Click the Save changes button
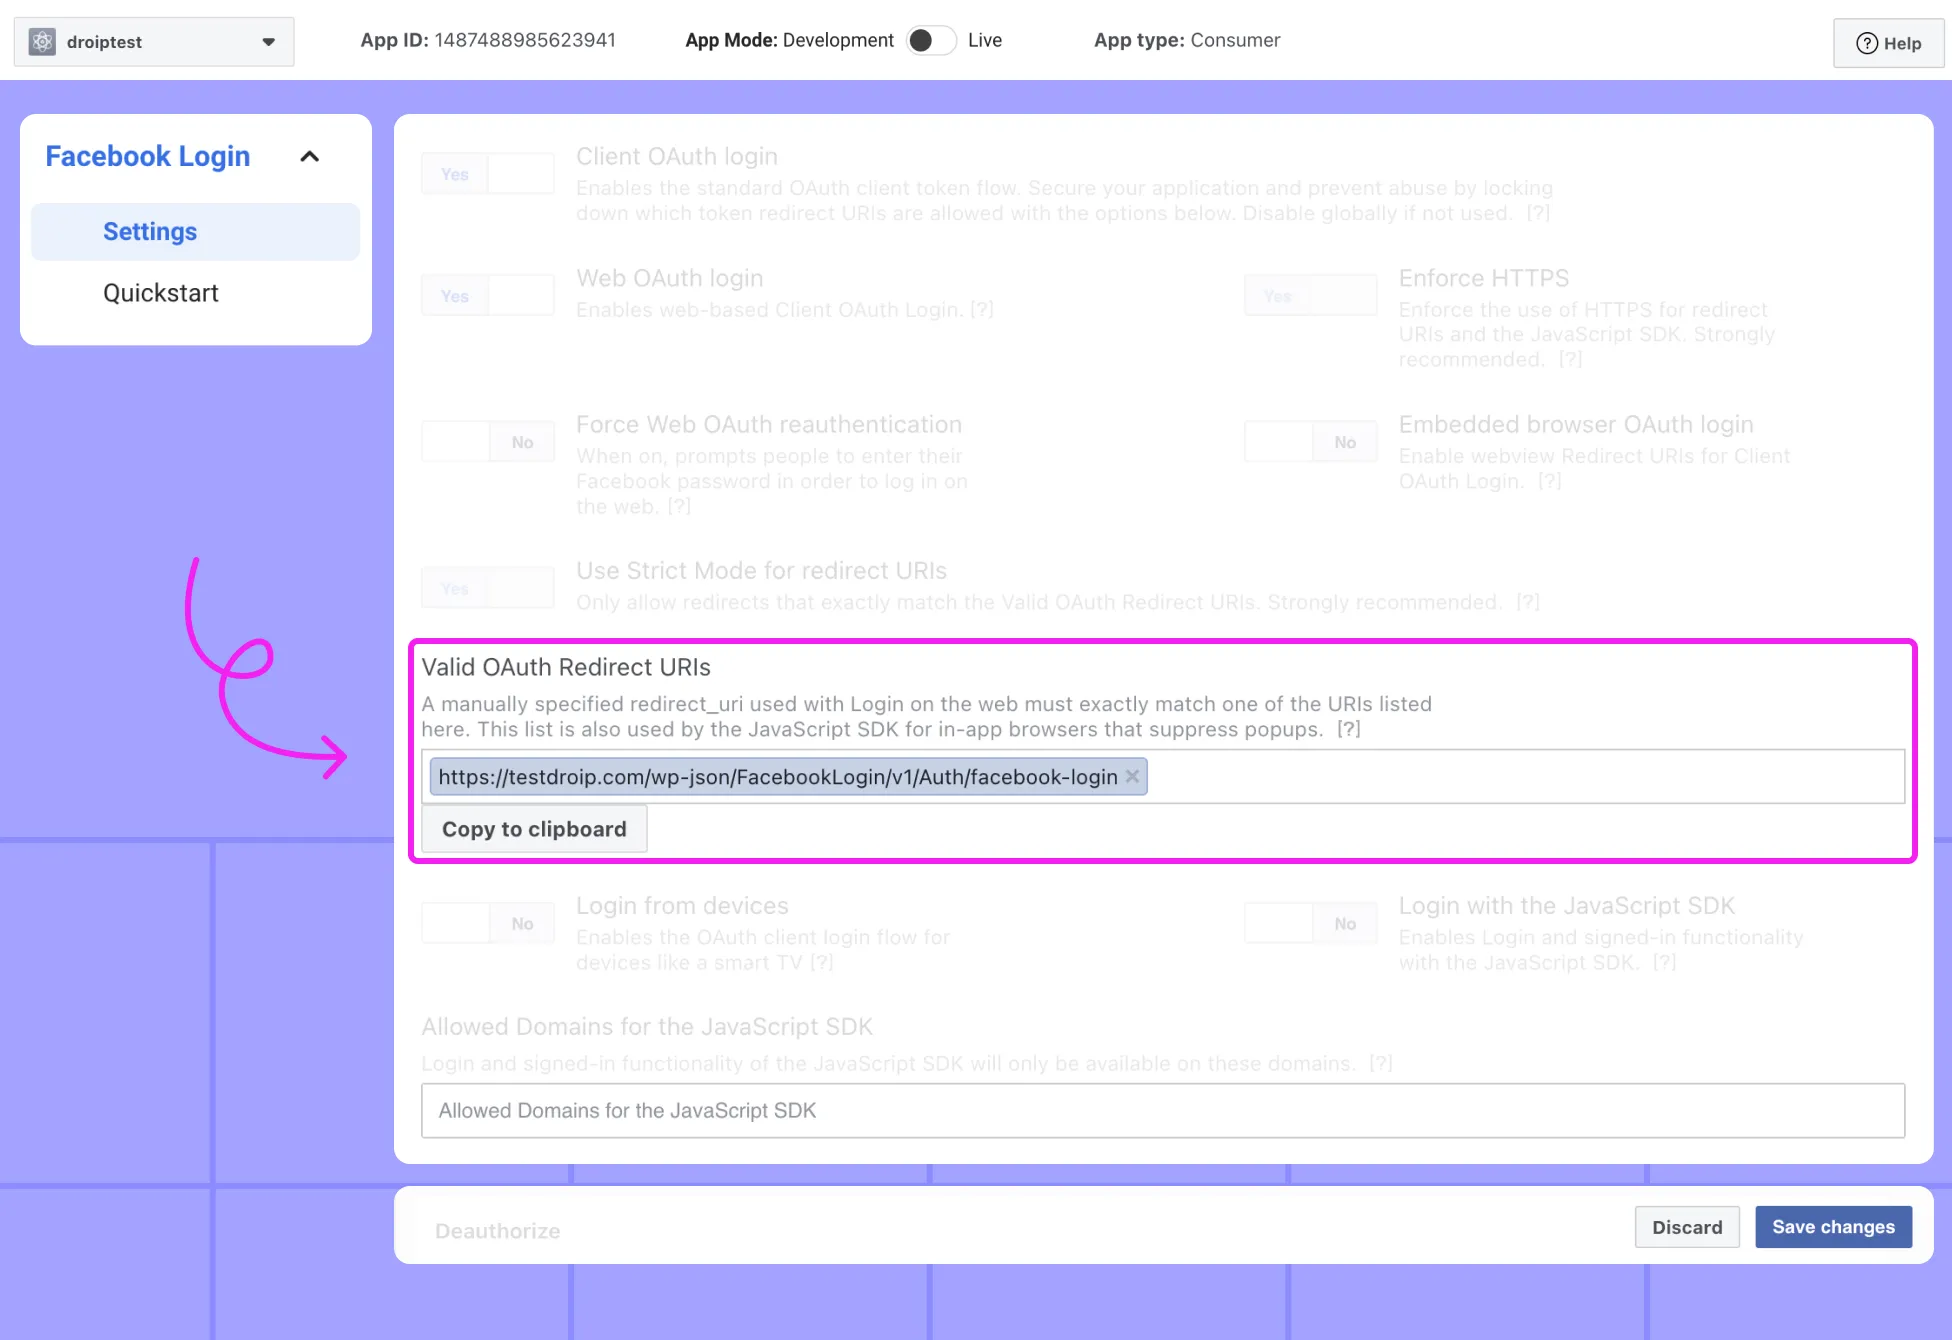Screen dimensions: 1952x1340 (x=1833, y=1226)
